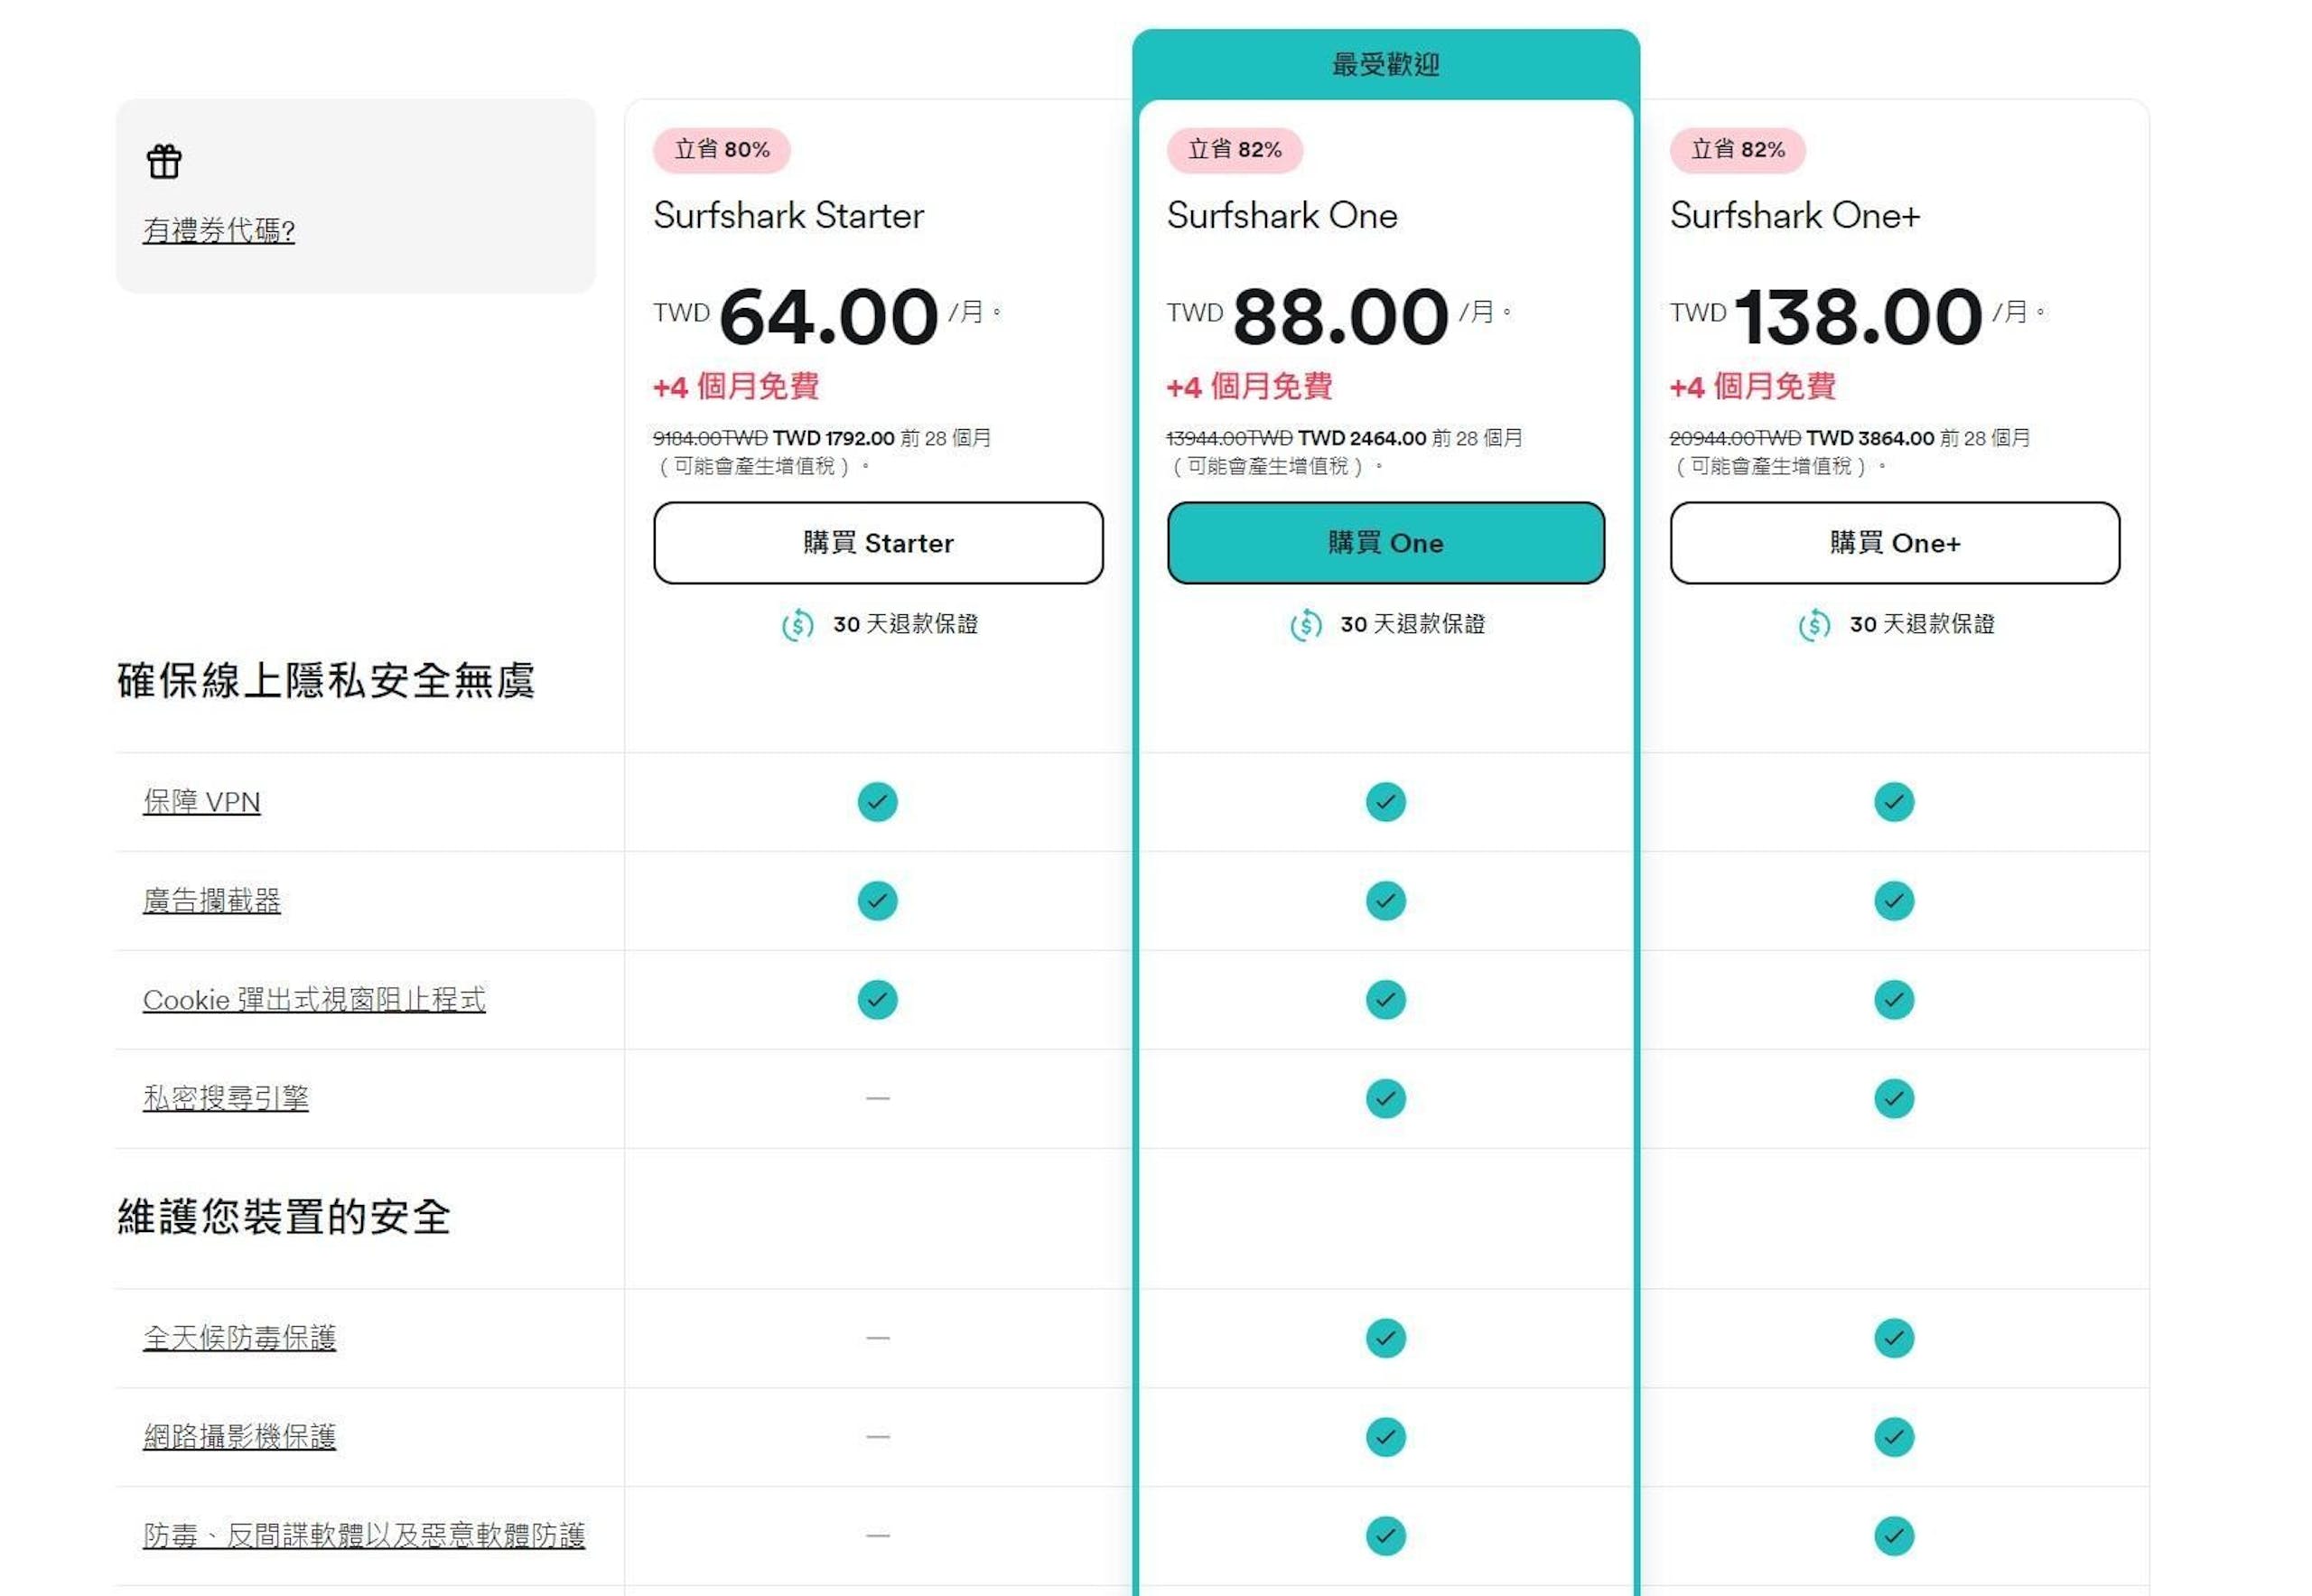Open the 廣告攔截器 feature link

pos(212,901)
